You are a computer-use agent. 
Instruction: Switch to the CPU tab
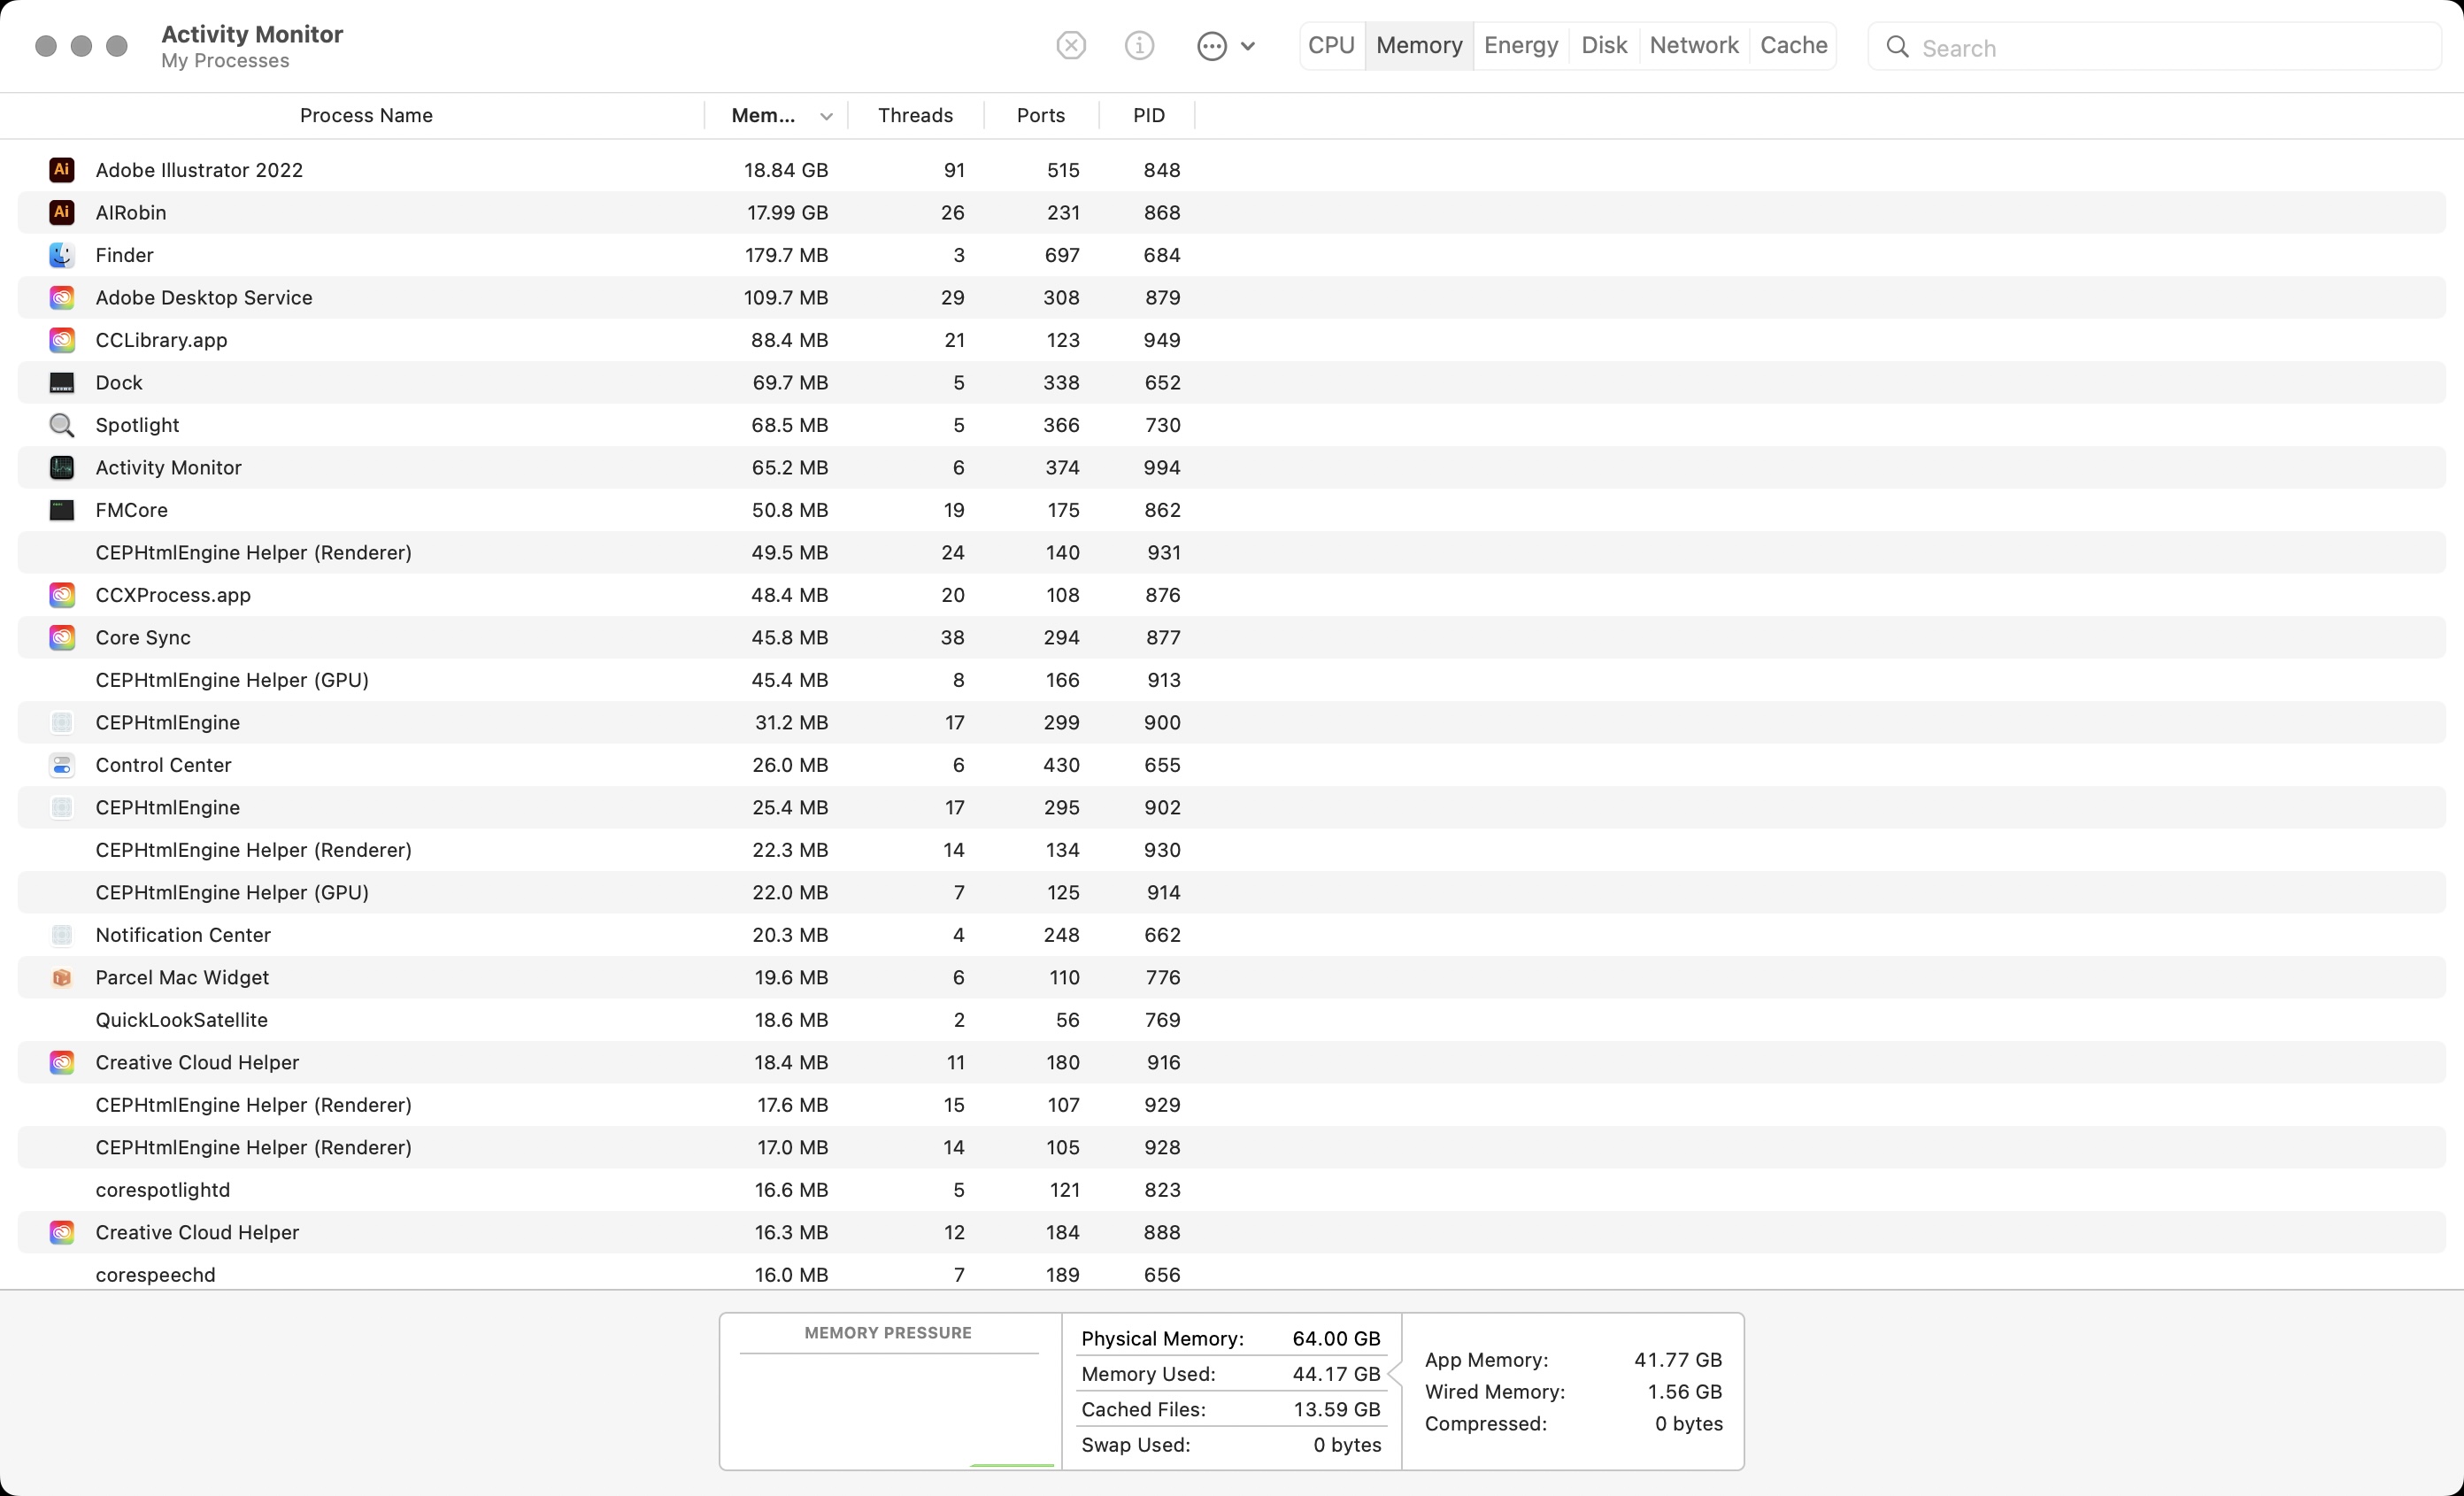[x=1331, y=44]
